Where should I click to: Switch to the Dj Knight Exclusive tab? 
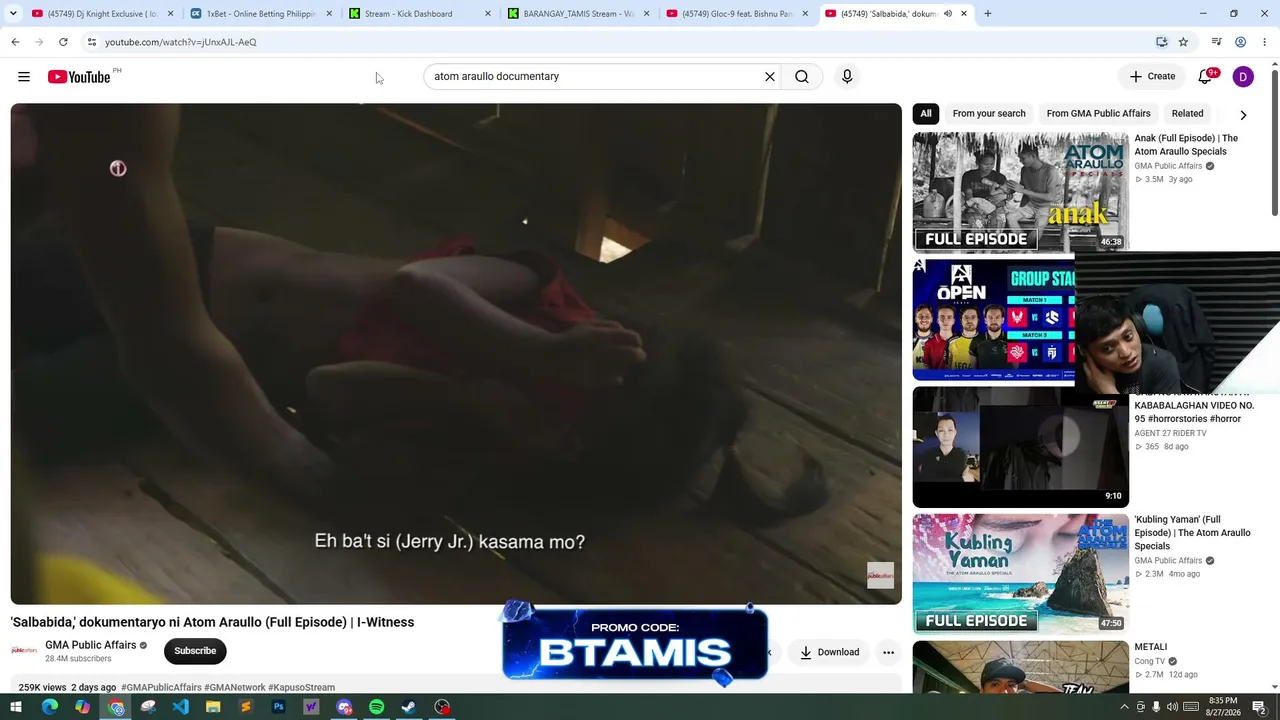(x=103, y=14)
